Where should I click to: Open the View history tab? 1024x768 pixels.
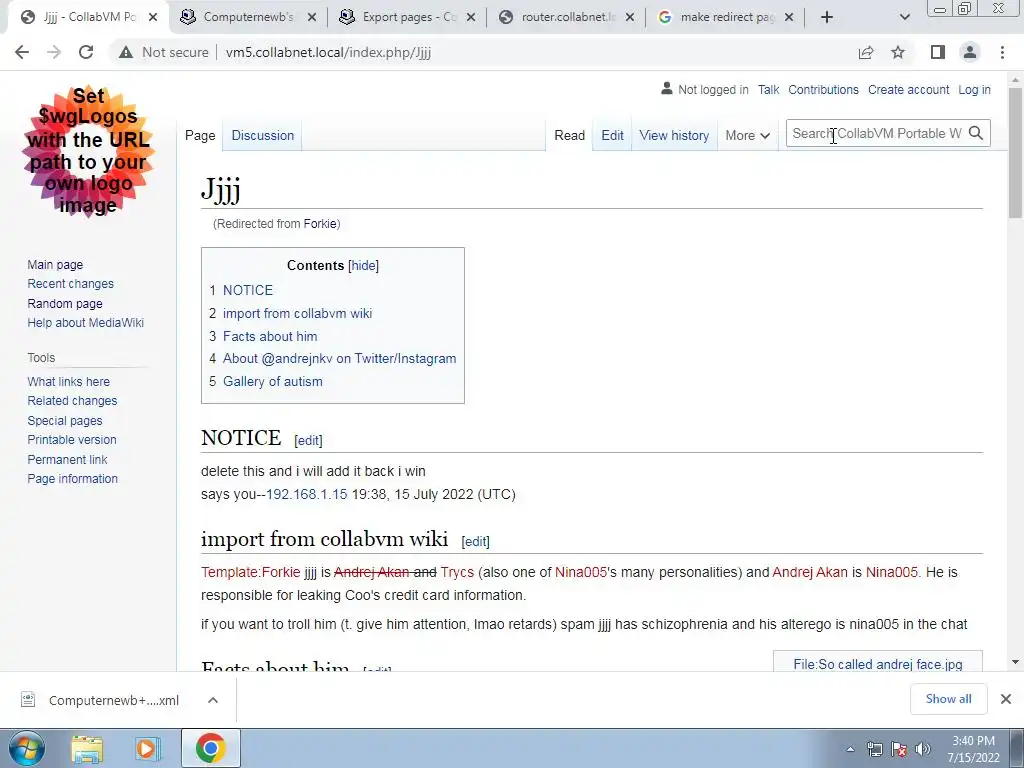point(674,135)
